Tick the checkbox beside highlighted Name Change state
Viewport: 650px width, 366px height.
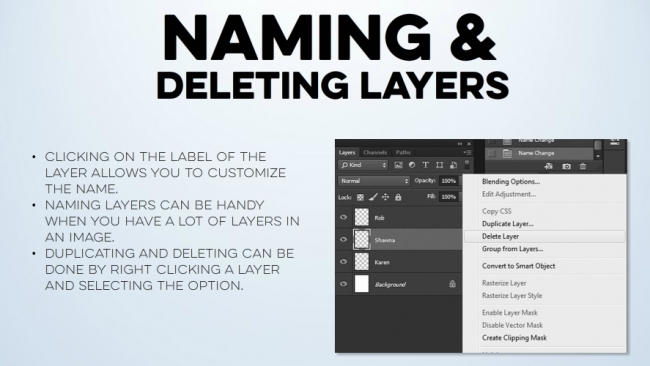492,153
